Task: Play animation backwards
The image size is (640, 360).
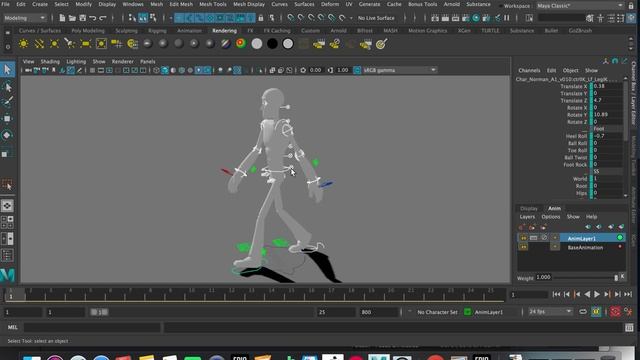Action: tap(587, 294)
